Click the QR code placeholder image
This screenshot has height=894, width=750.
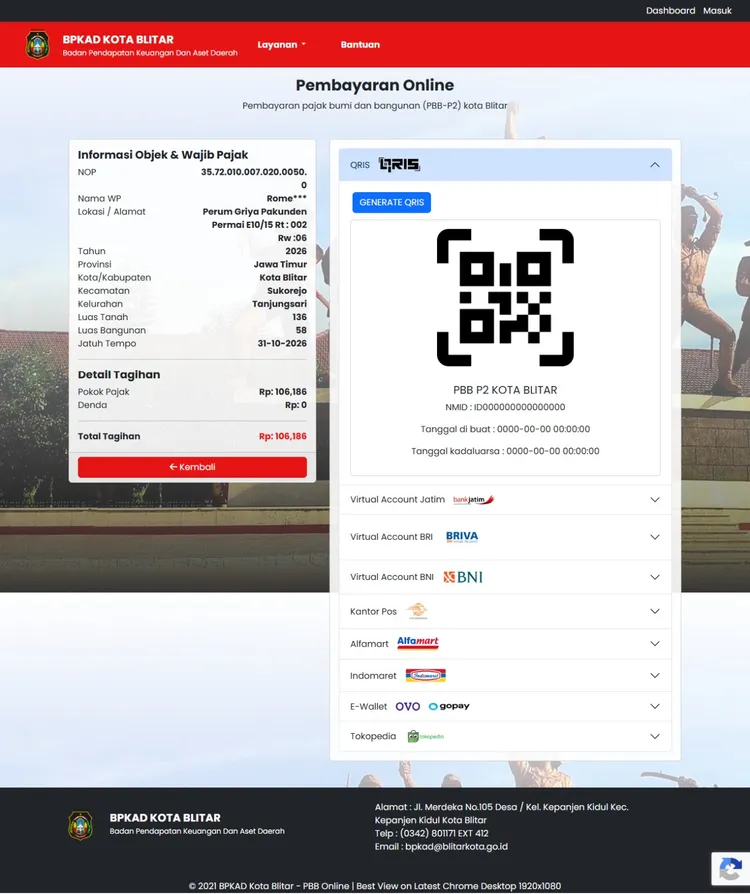point(505,297)
